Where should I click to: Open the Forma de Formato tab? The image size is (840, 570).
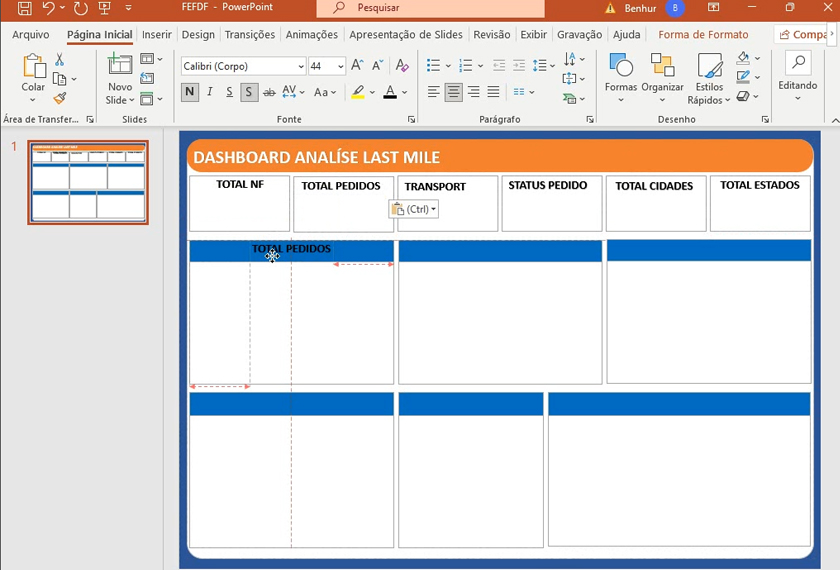point(703,35)
